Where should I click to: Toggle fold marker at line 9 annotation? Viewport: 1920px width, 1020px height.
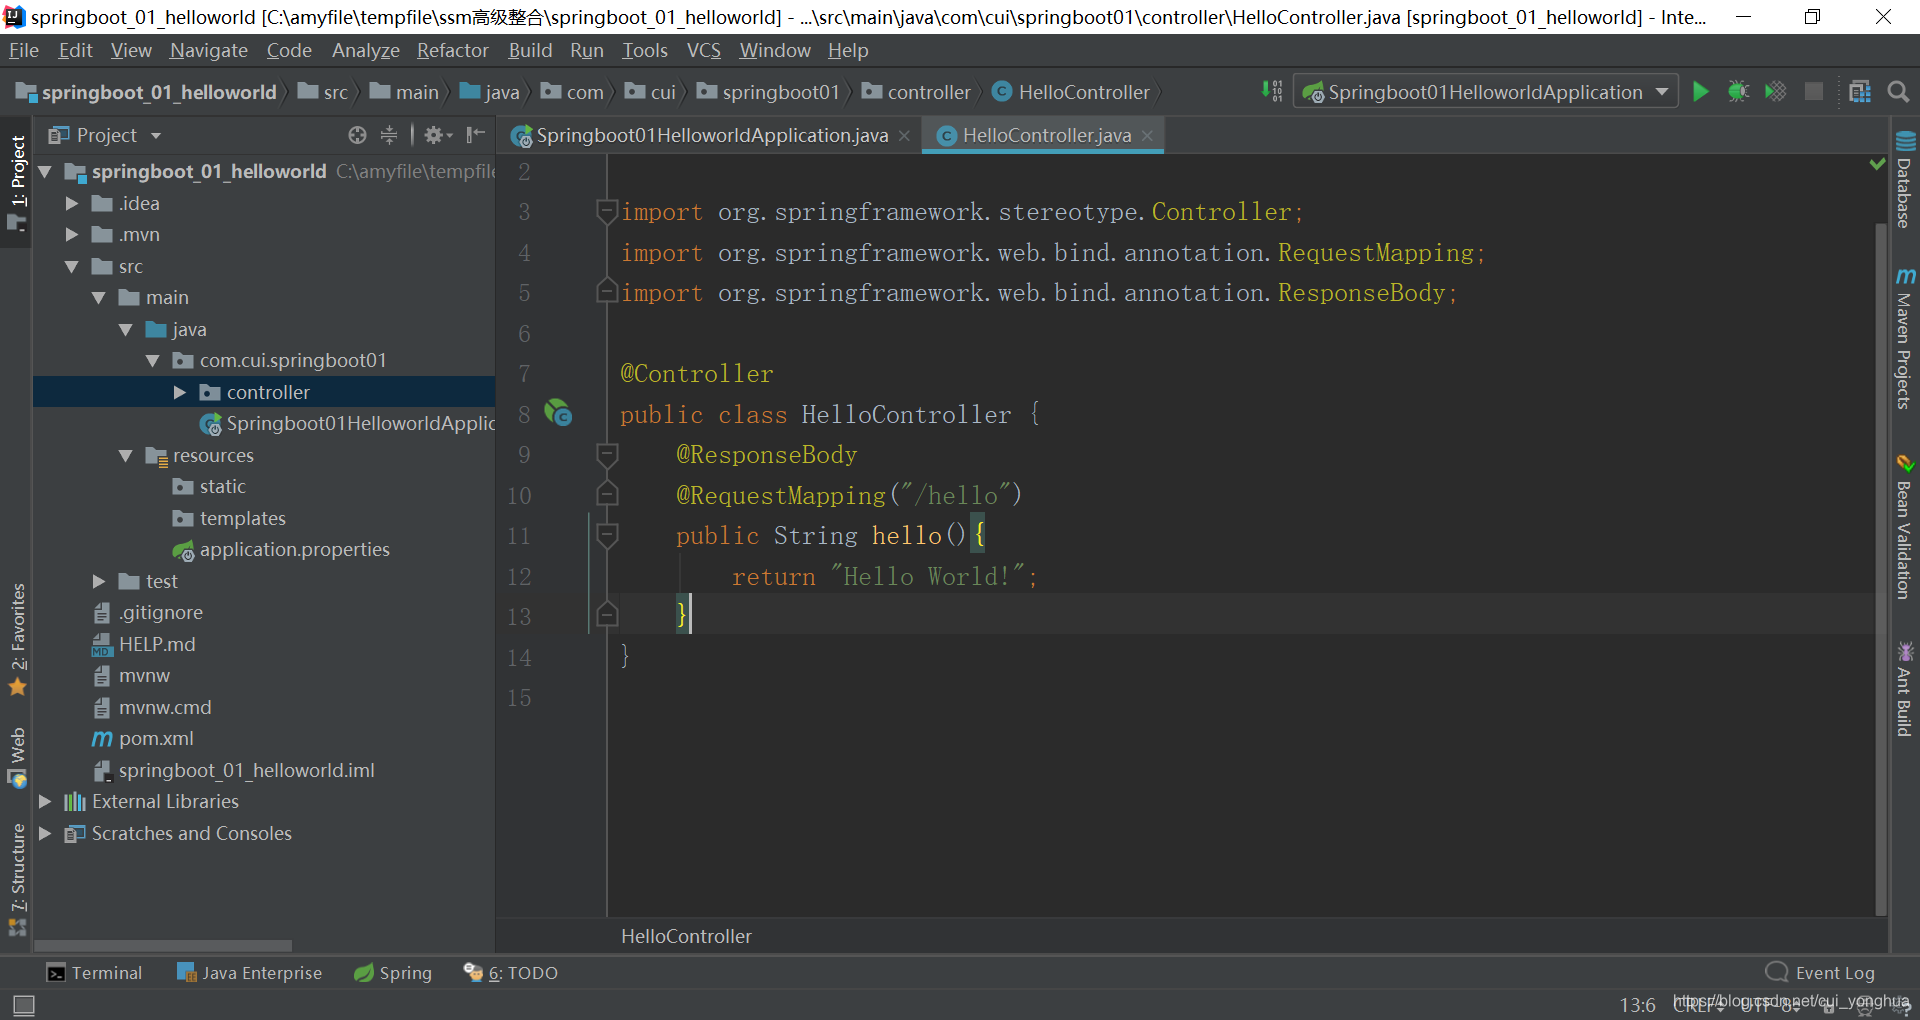tap(606, 456)
